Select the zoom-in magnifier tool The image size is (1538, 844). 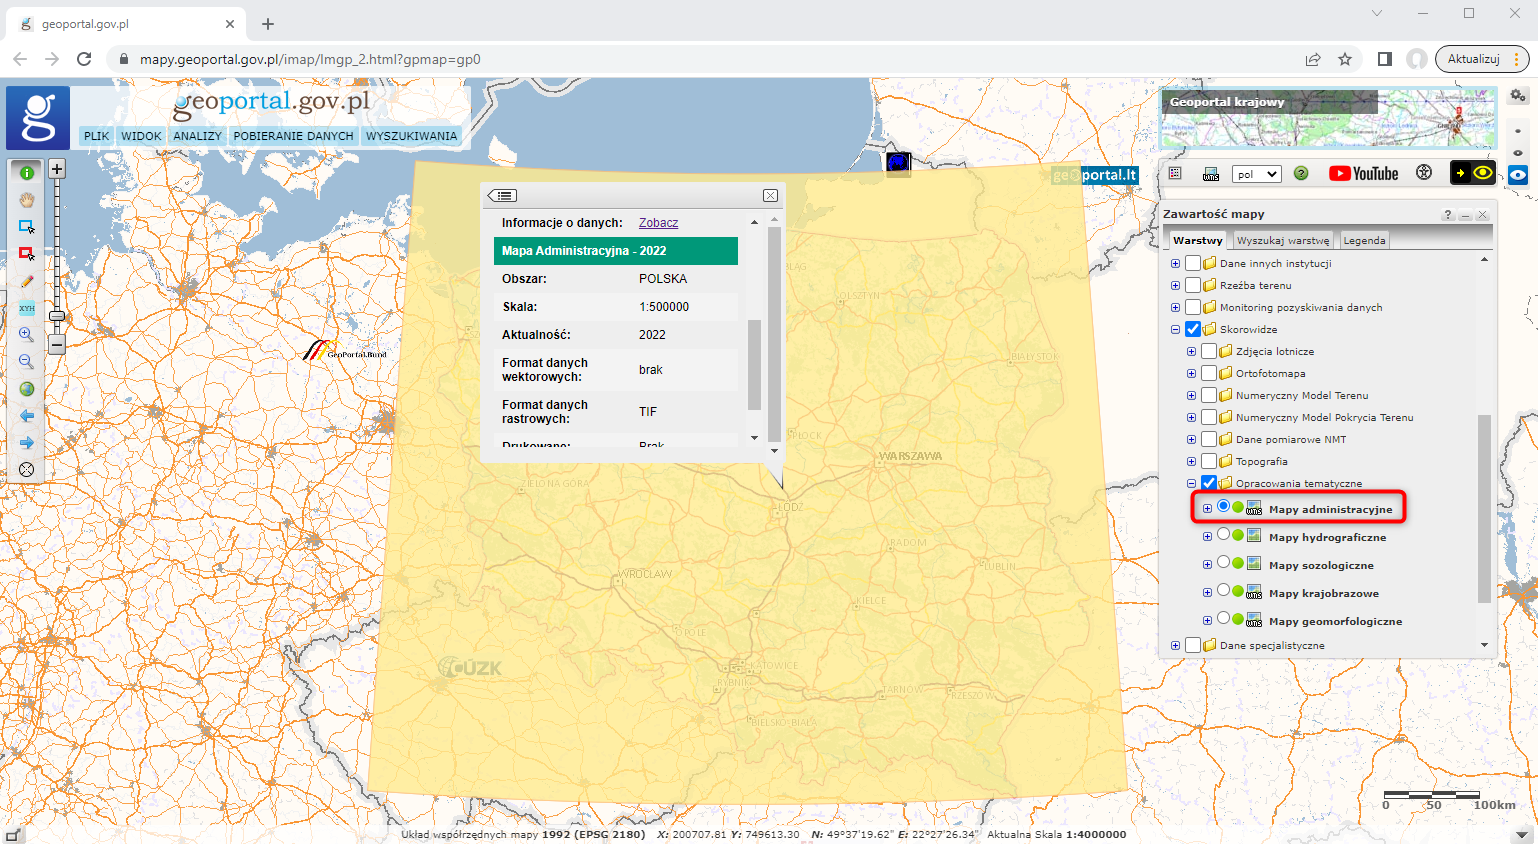click(x=27, y=335)
